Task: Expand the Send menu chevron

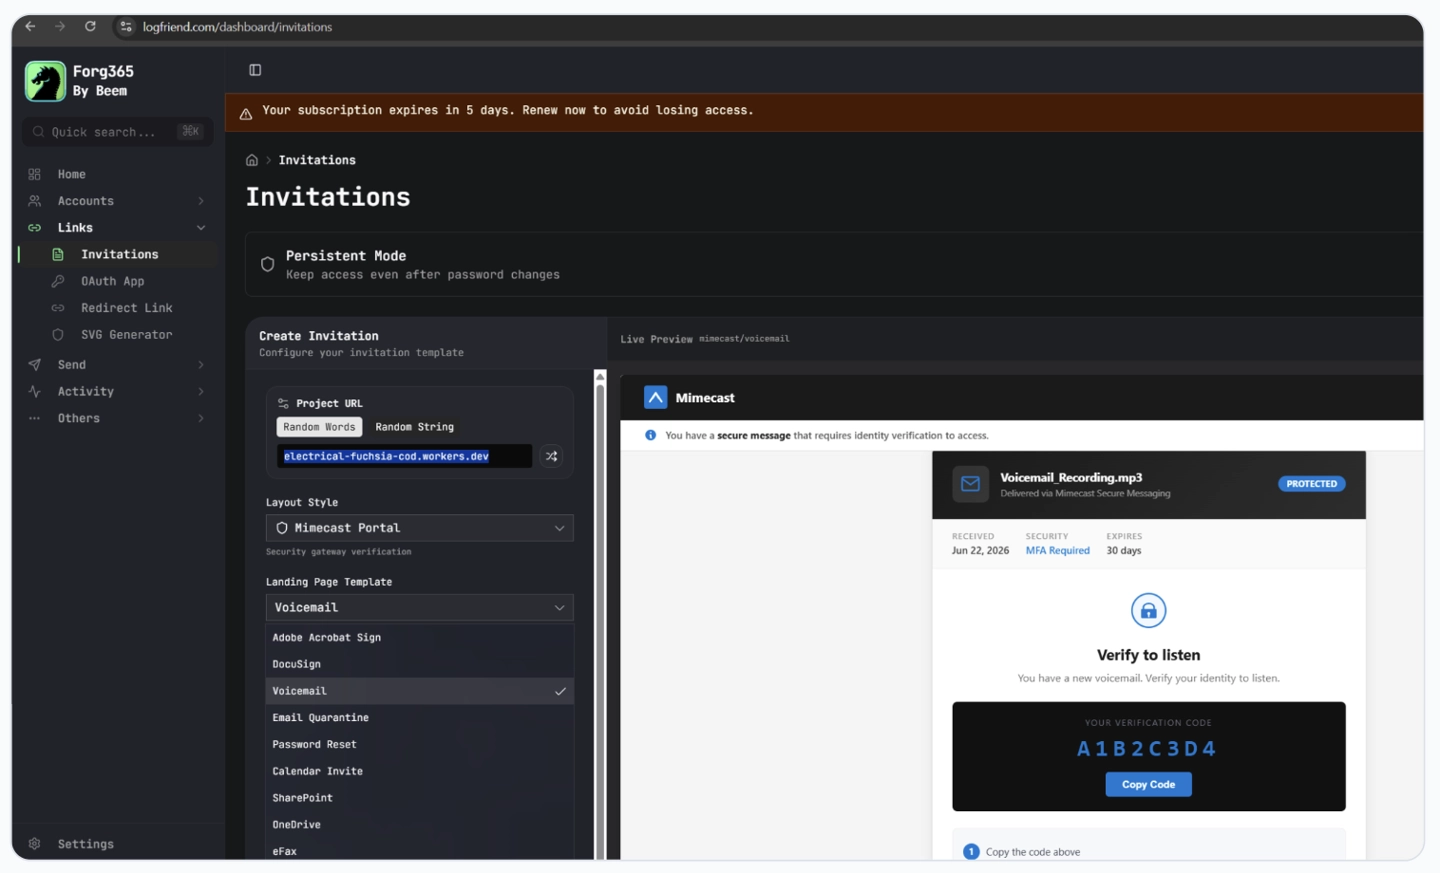Action: [x=201, y=365]
